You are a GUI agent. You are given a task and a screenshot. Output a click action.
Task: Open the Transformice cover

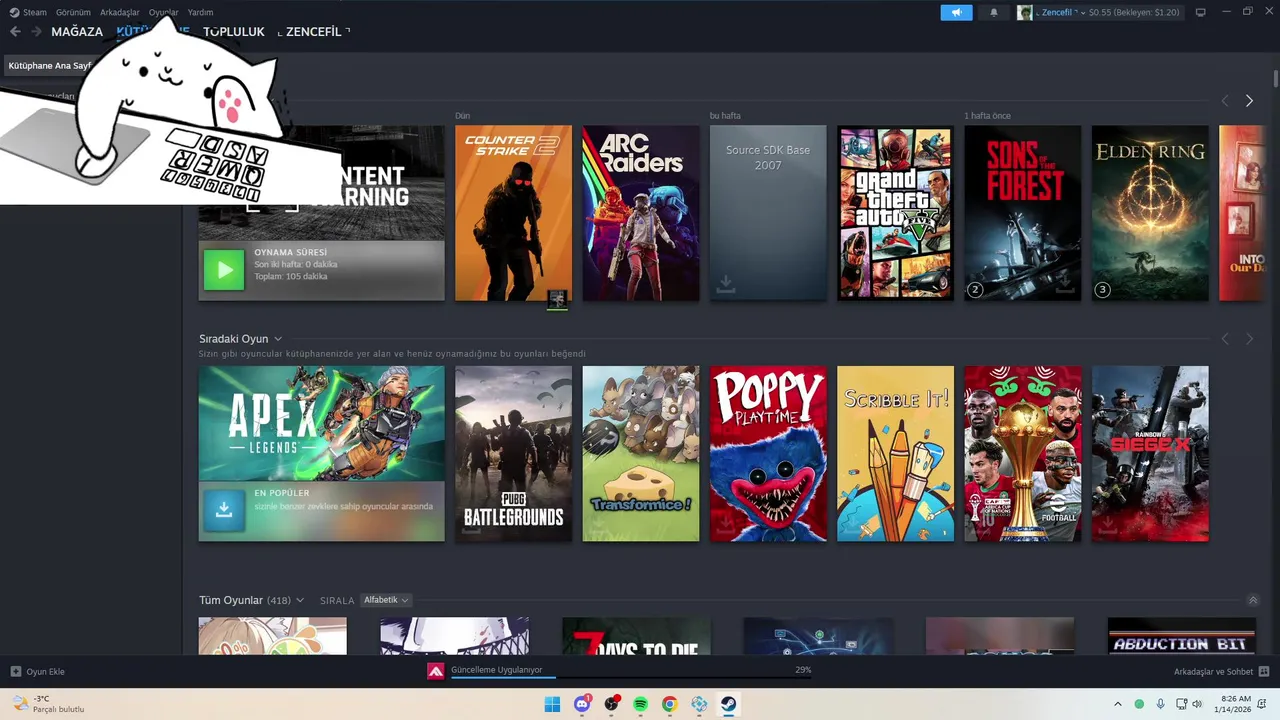(x=641, y=454)
